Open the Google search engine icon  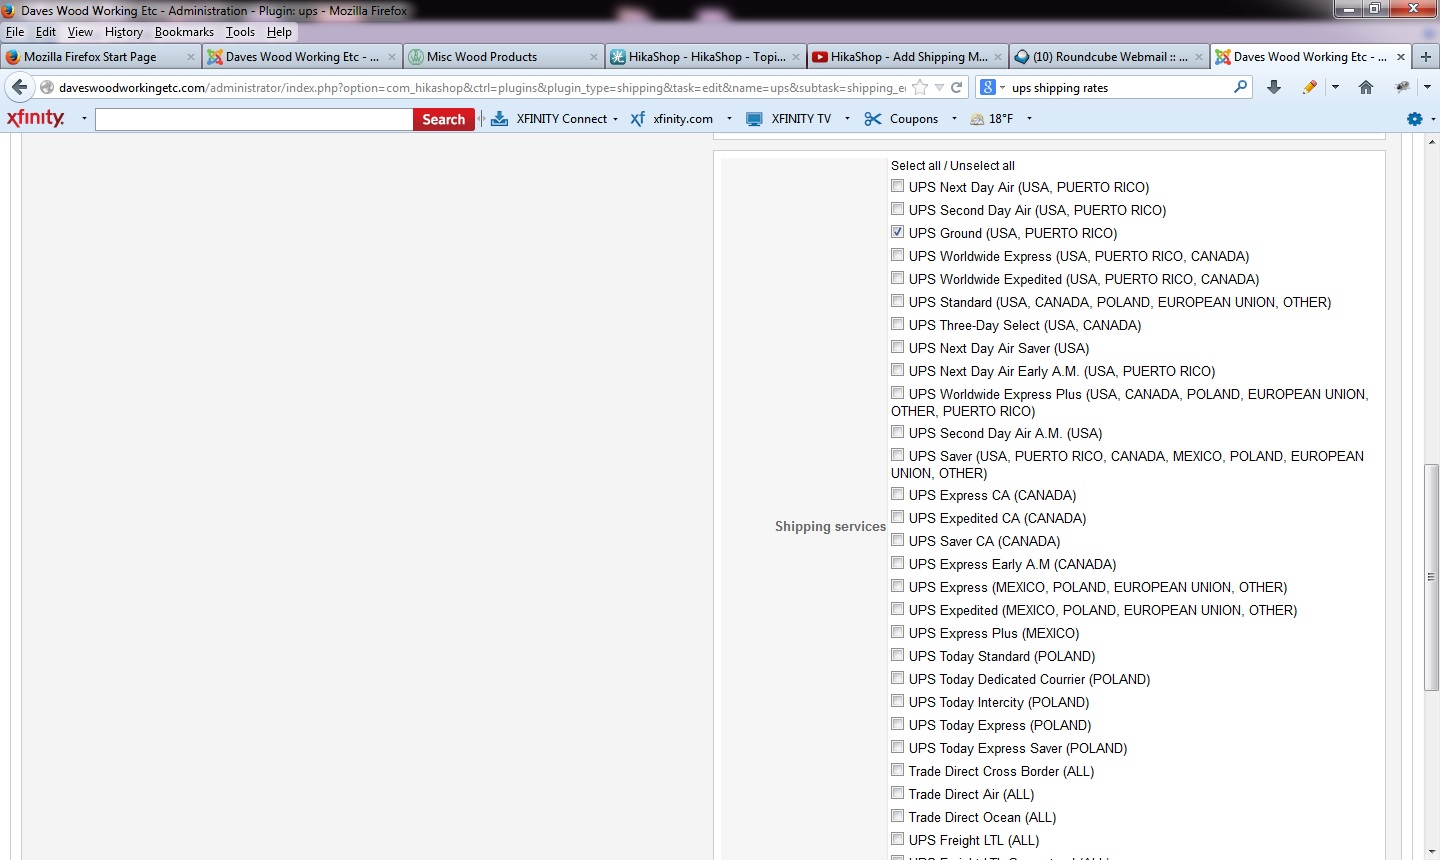[988, 87]
